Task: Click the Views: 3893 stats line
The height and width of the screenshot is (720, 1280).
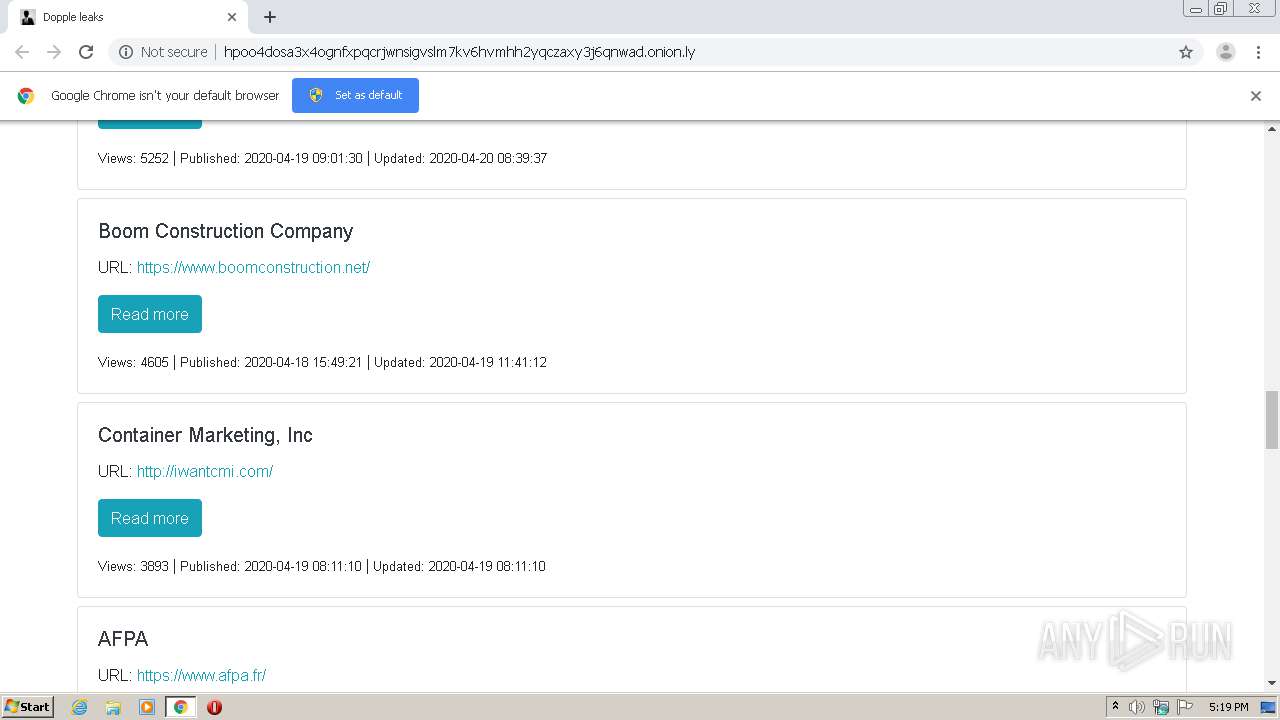Action: pyautogui.click(x=322, y=566)
